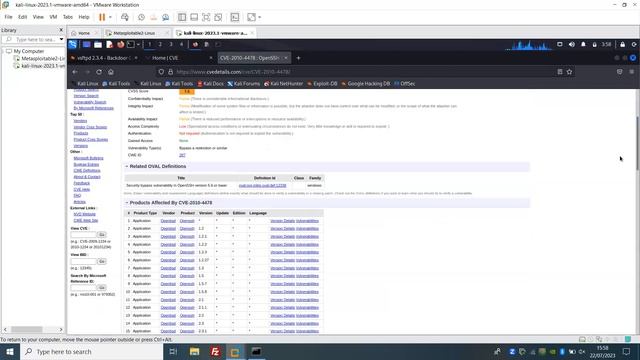Open the Firefox application menu

click(632, 72)
